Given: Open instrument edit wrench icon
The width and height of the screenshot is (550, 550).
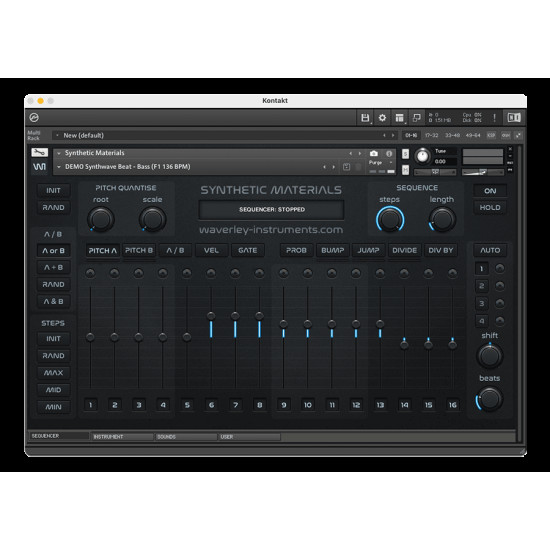Looking at the screenshot, I should (x=39, y=153).
